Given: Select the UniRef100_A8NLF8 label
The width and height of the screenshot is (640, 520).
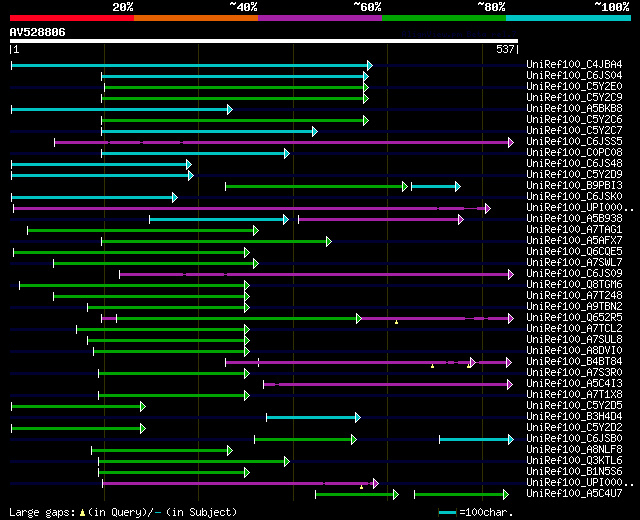Looking at the screenshot, I should 574,450.
